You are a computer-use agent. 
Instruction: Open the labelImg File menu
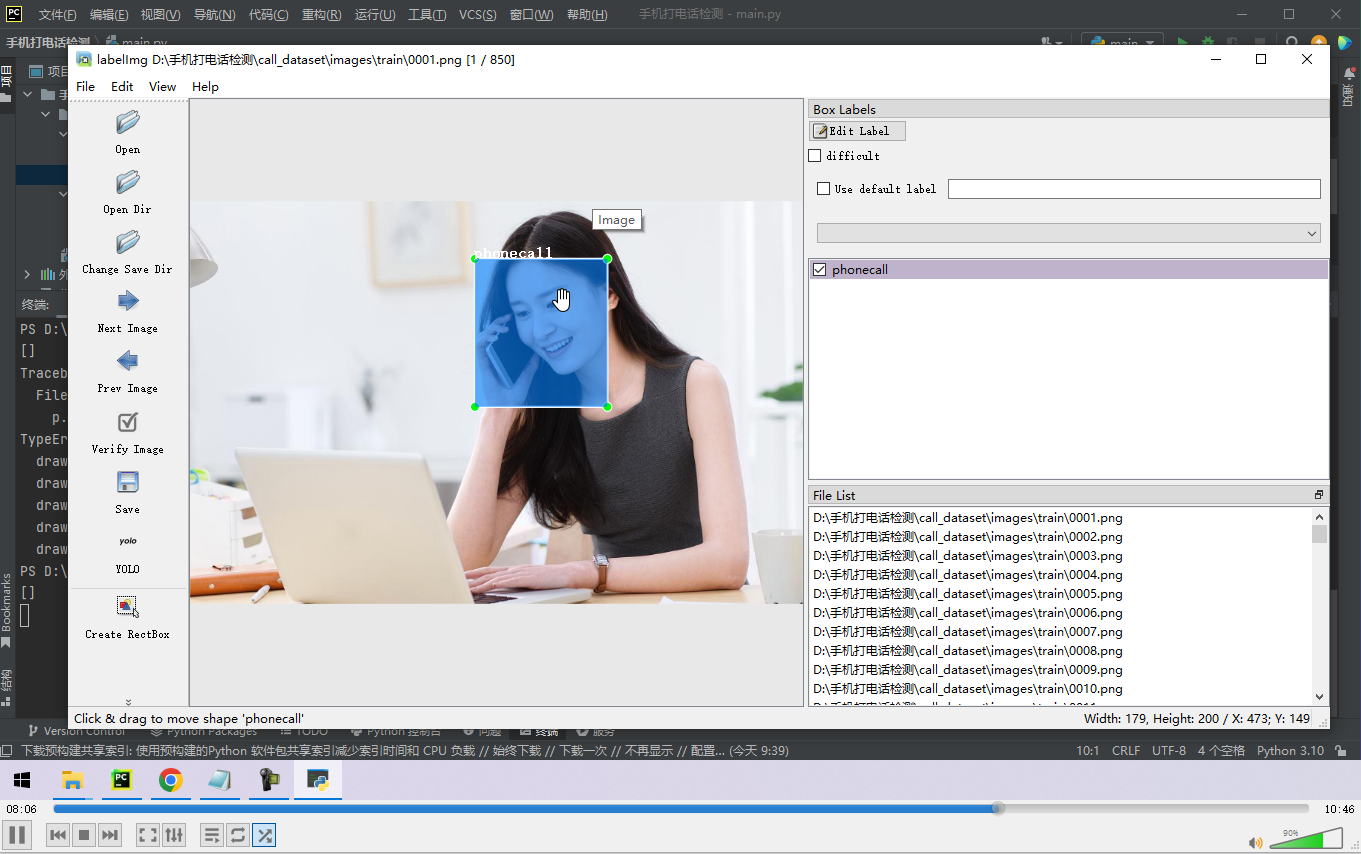(x=86, y=87)
